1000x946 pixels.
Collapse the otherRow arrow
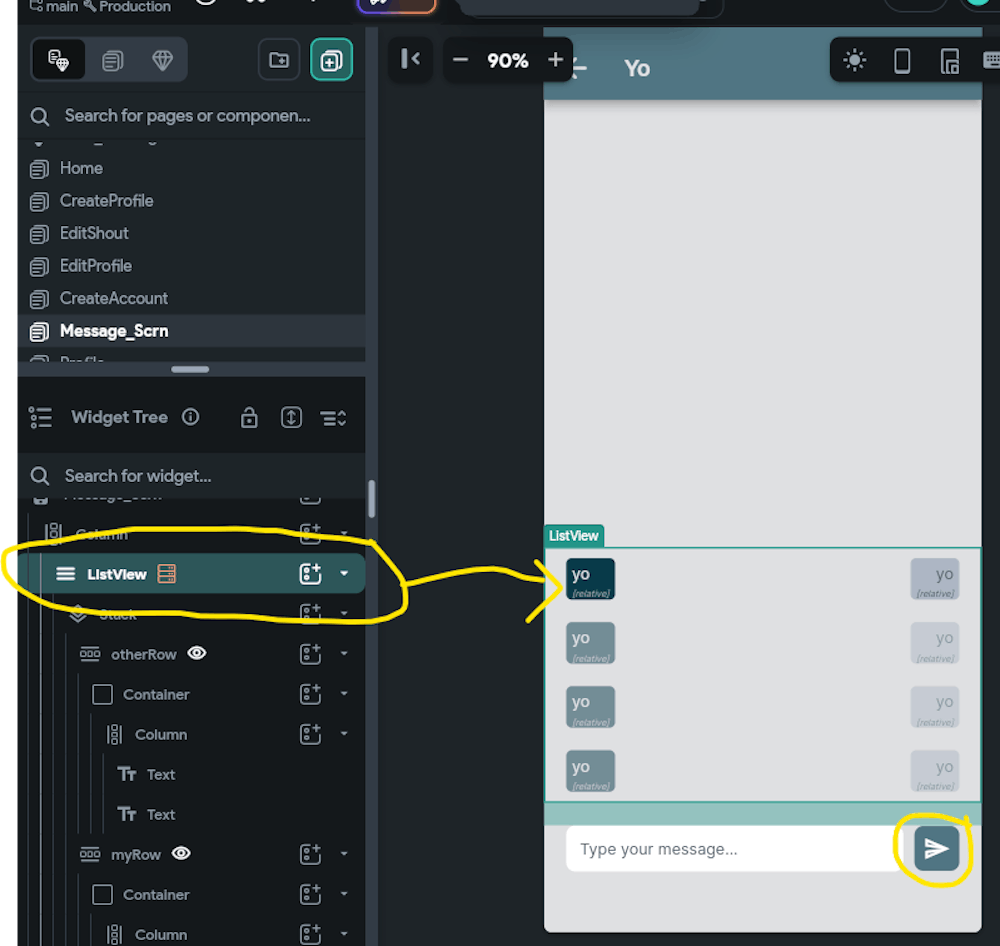click(344, 653)
